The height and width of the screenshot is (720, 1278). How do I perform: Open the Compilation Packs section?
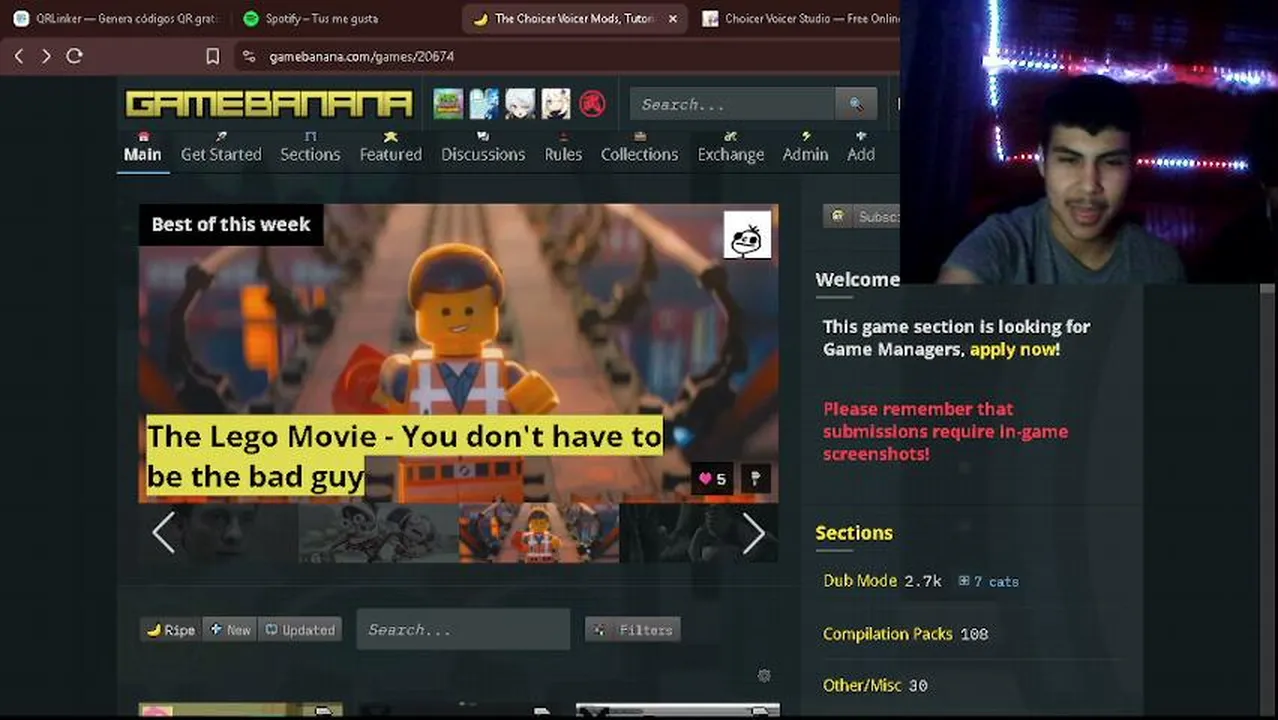887,634
